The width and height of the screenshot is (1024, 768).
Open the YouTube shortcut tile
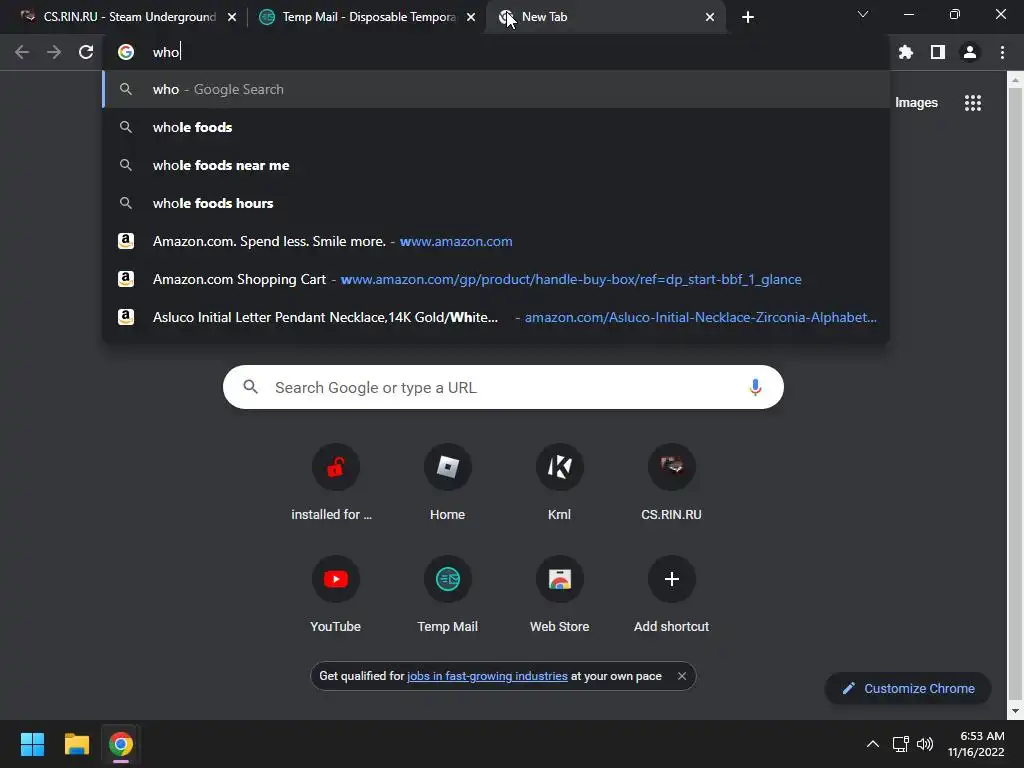[x=335, y=594]
